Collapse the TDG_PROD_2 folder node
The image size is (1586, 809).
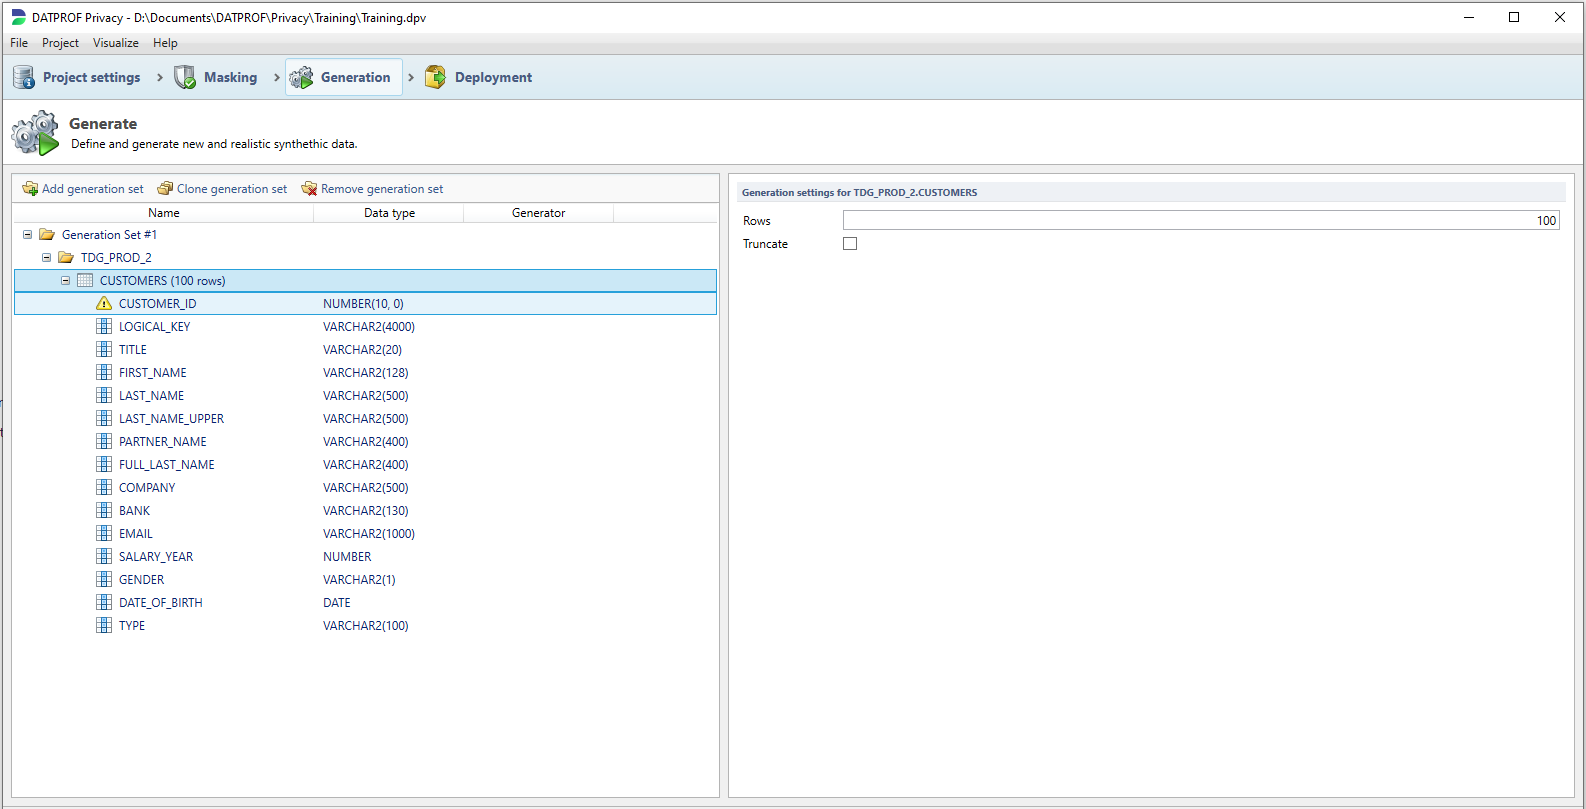pyautogui.click(x=46, y=258)
